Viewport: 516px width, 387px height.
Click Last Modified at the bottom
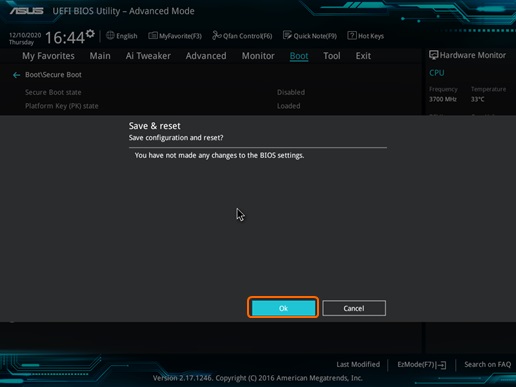[358, 364]
